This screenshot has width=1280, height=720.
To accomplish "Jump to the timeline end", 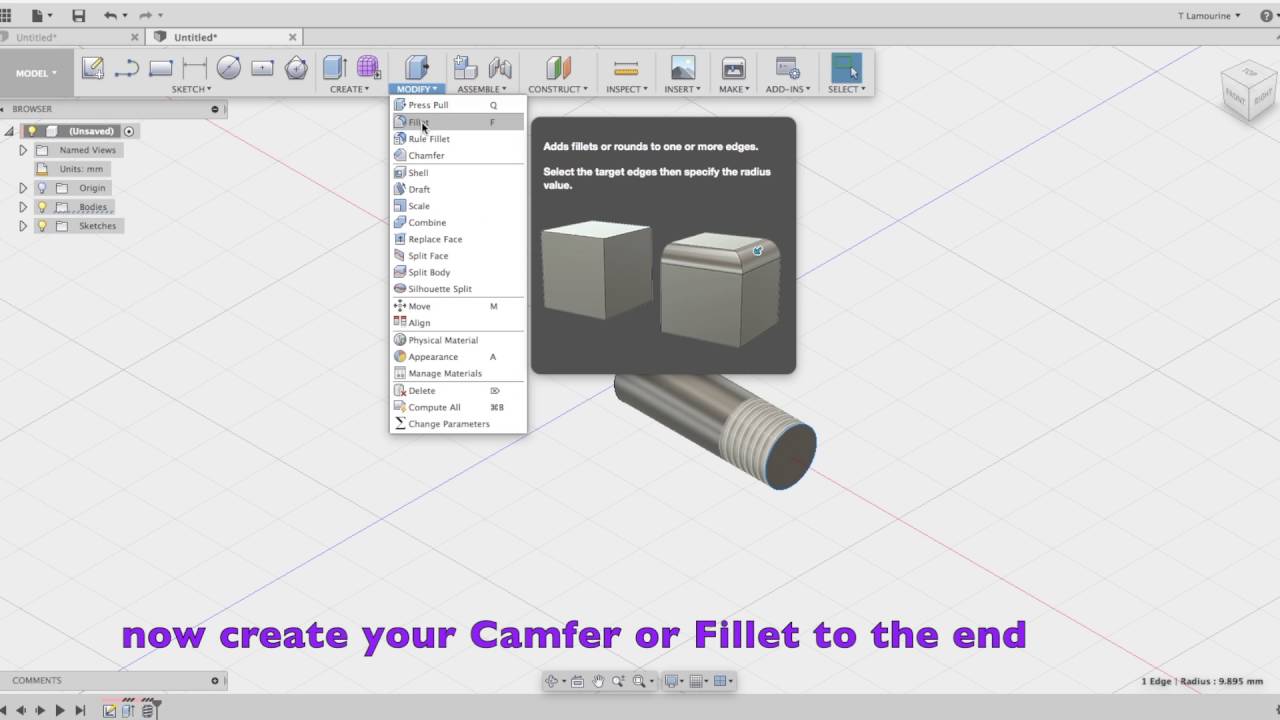I will click(80, 710).
